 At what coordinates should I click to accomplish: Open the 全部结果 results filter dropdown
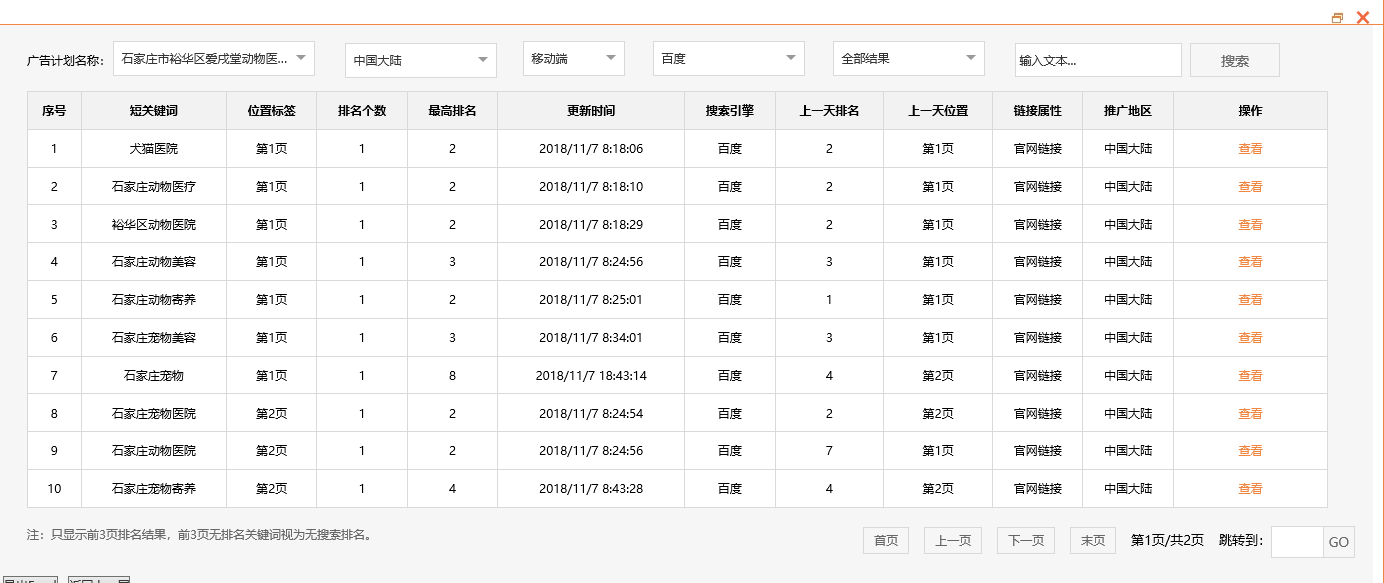coord(907,58)
